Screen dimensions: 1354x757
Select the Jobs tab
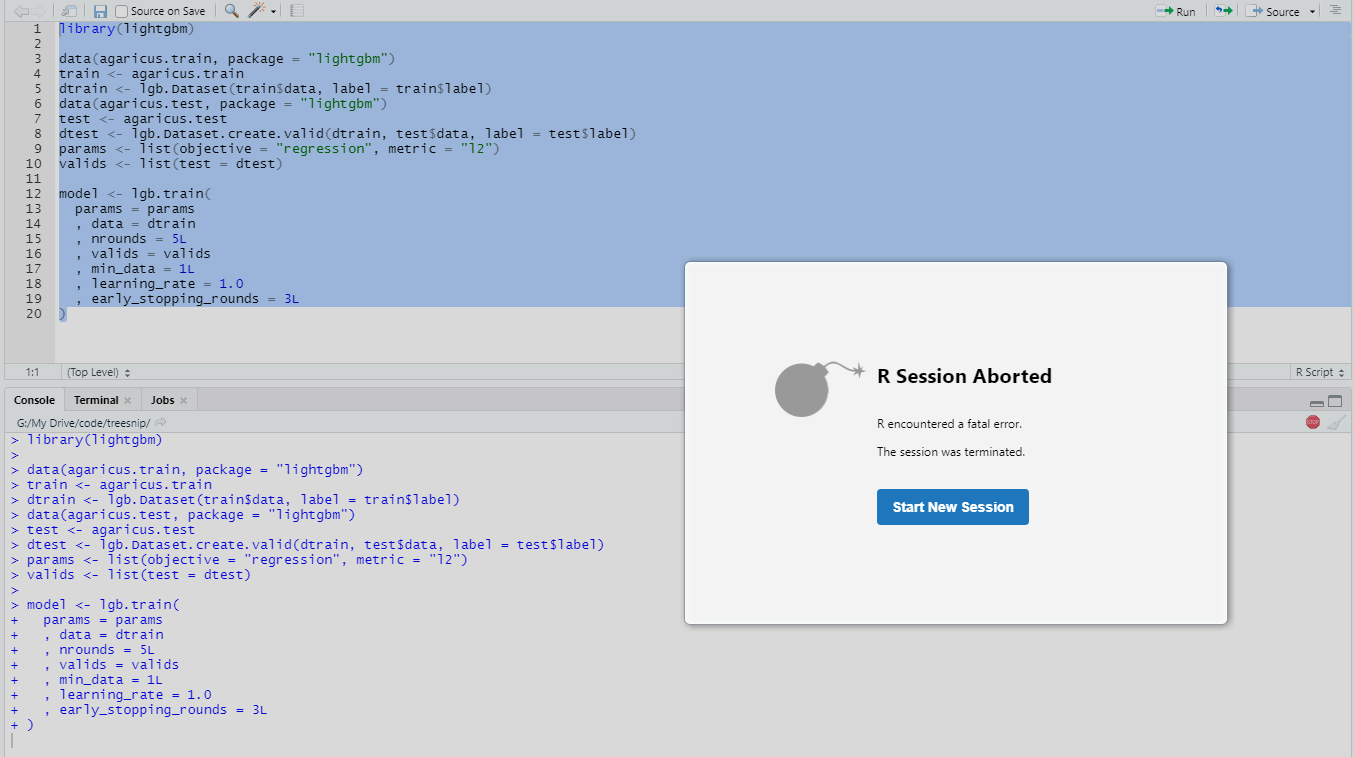tap(162, 399)
